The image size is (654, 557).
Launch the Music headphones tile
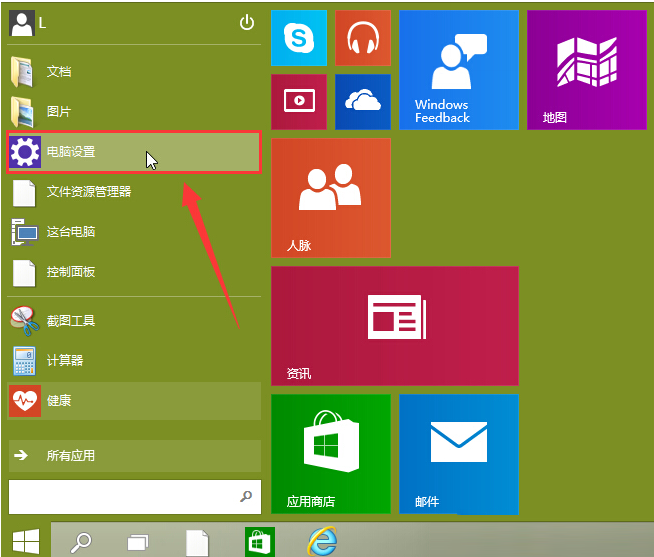[362, 38]
